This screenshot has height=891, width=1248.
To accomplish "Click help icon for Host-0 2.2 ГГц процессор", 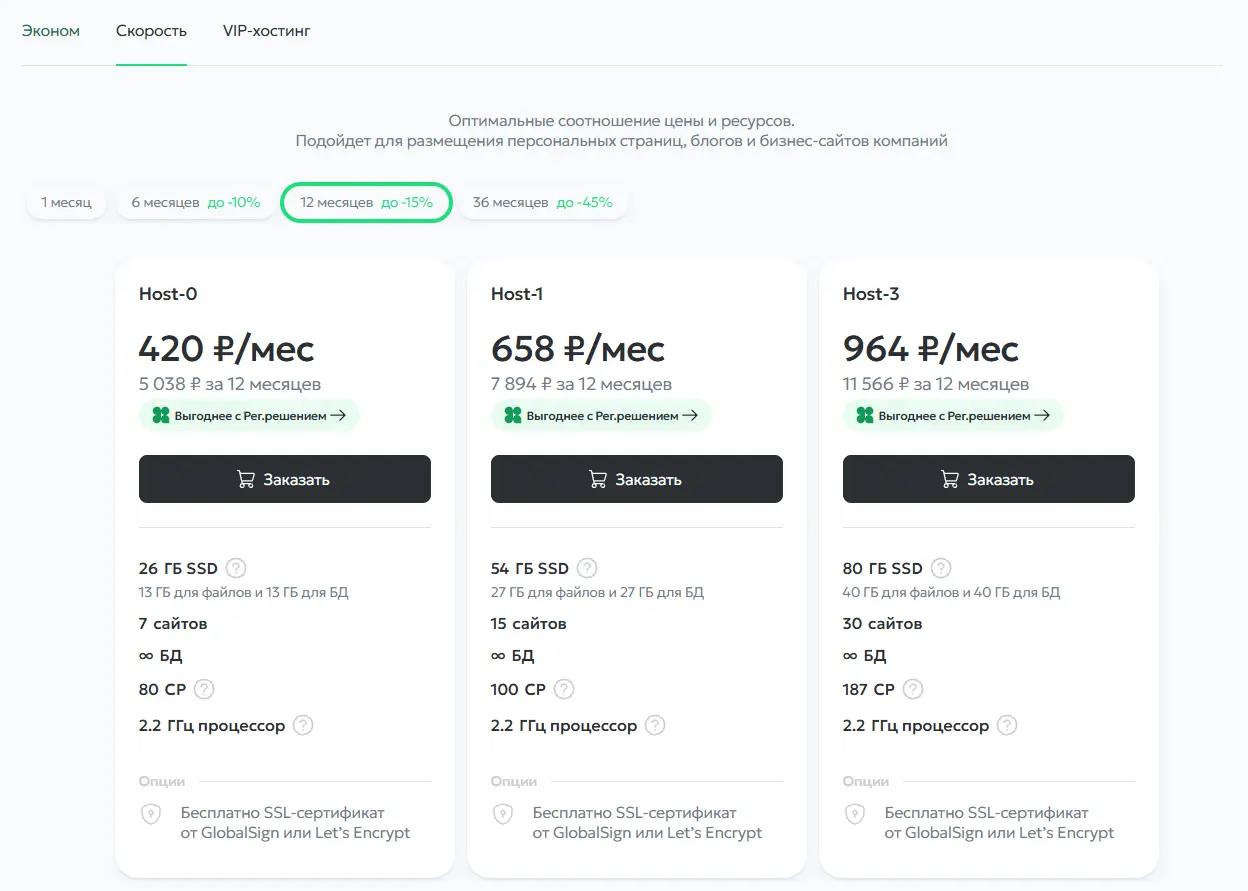I will [x=303, y=725].
